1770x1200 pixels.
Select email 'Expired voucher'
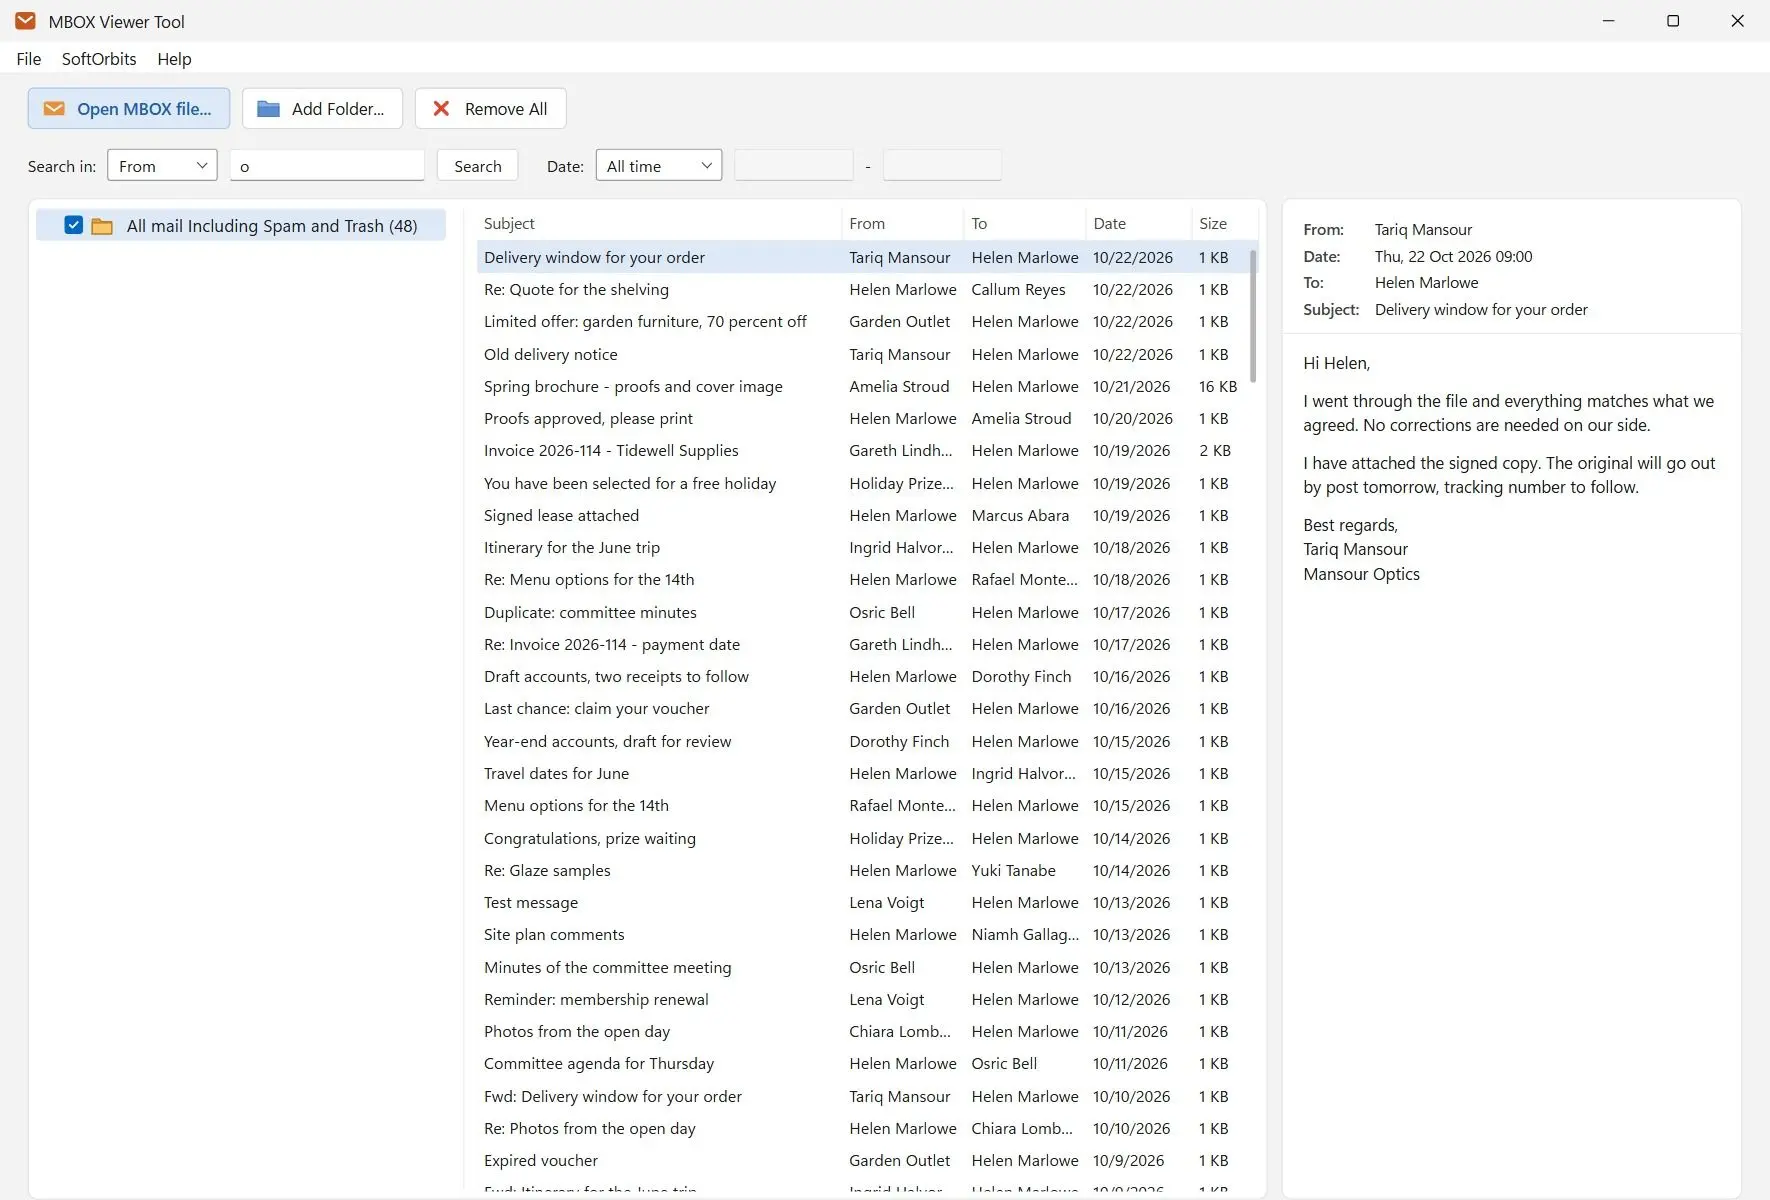point(862,1160)
